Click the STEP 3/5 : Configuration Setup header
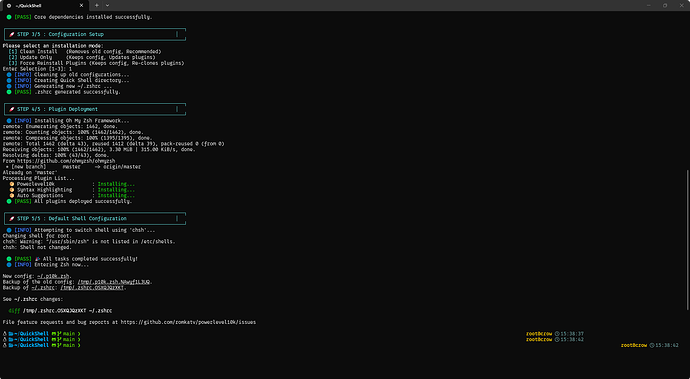The height and width of the screenshot is (379, 690). click(95, 34)
